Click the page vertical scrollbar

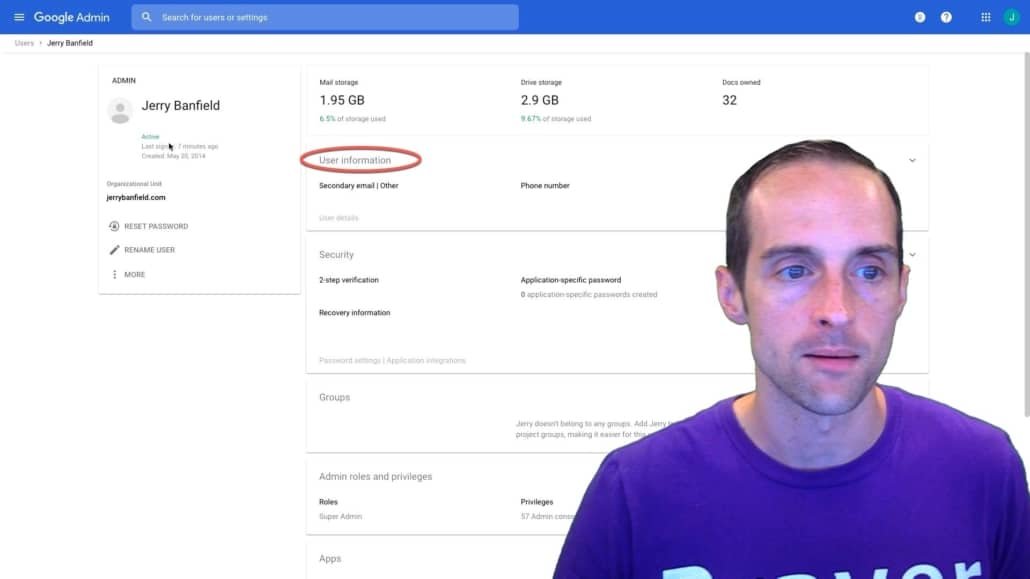point(1026,234)
